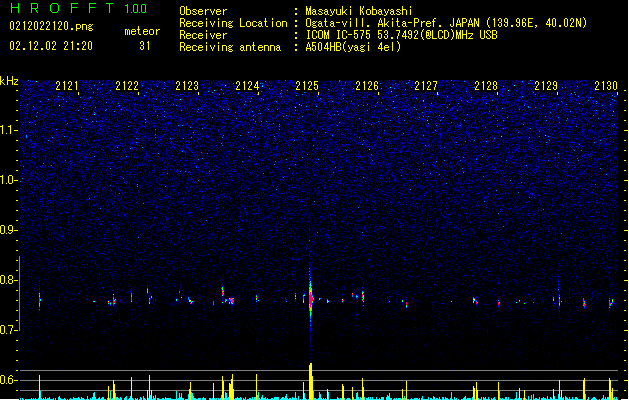Click the 'meteor' label
Image resolution: width=629 pixels, height=400 pixels.
pyautogui.click(x=142, y=31)
